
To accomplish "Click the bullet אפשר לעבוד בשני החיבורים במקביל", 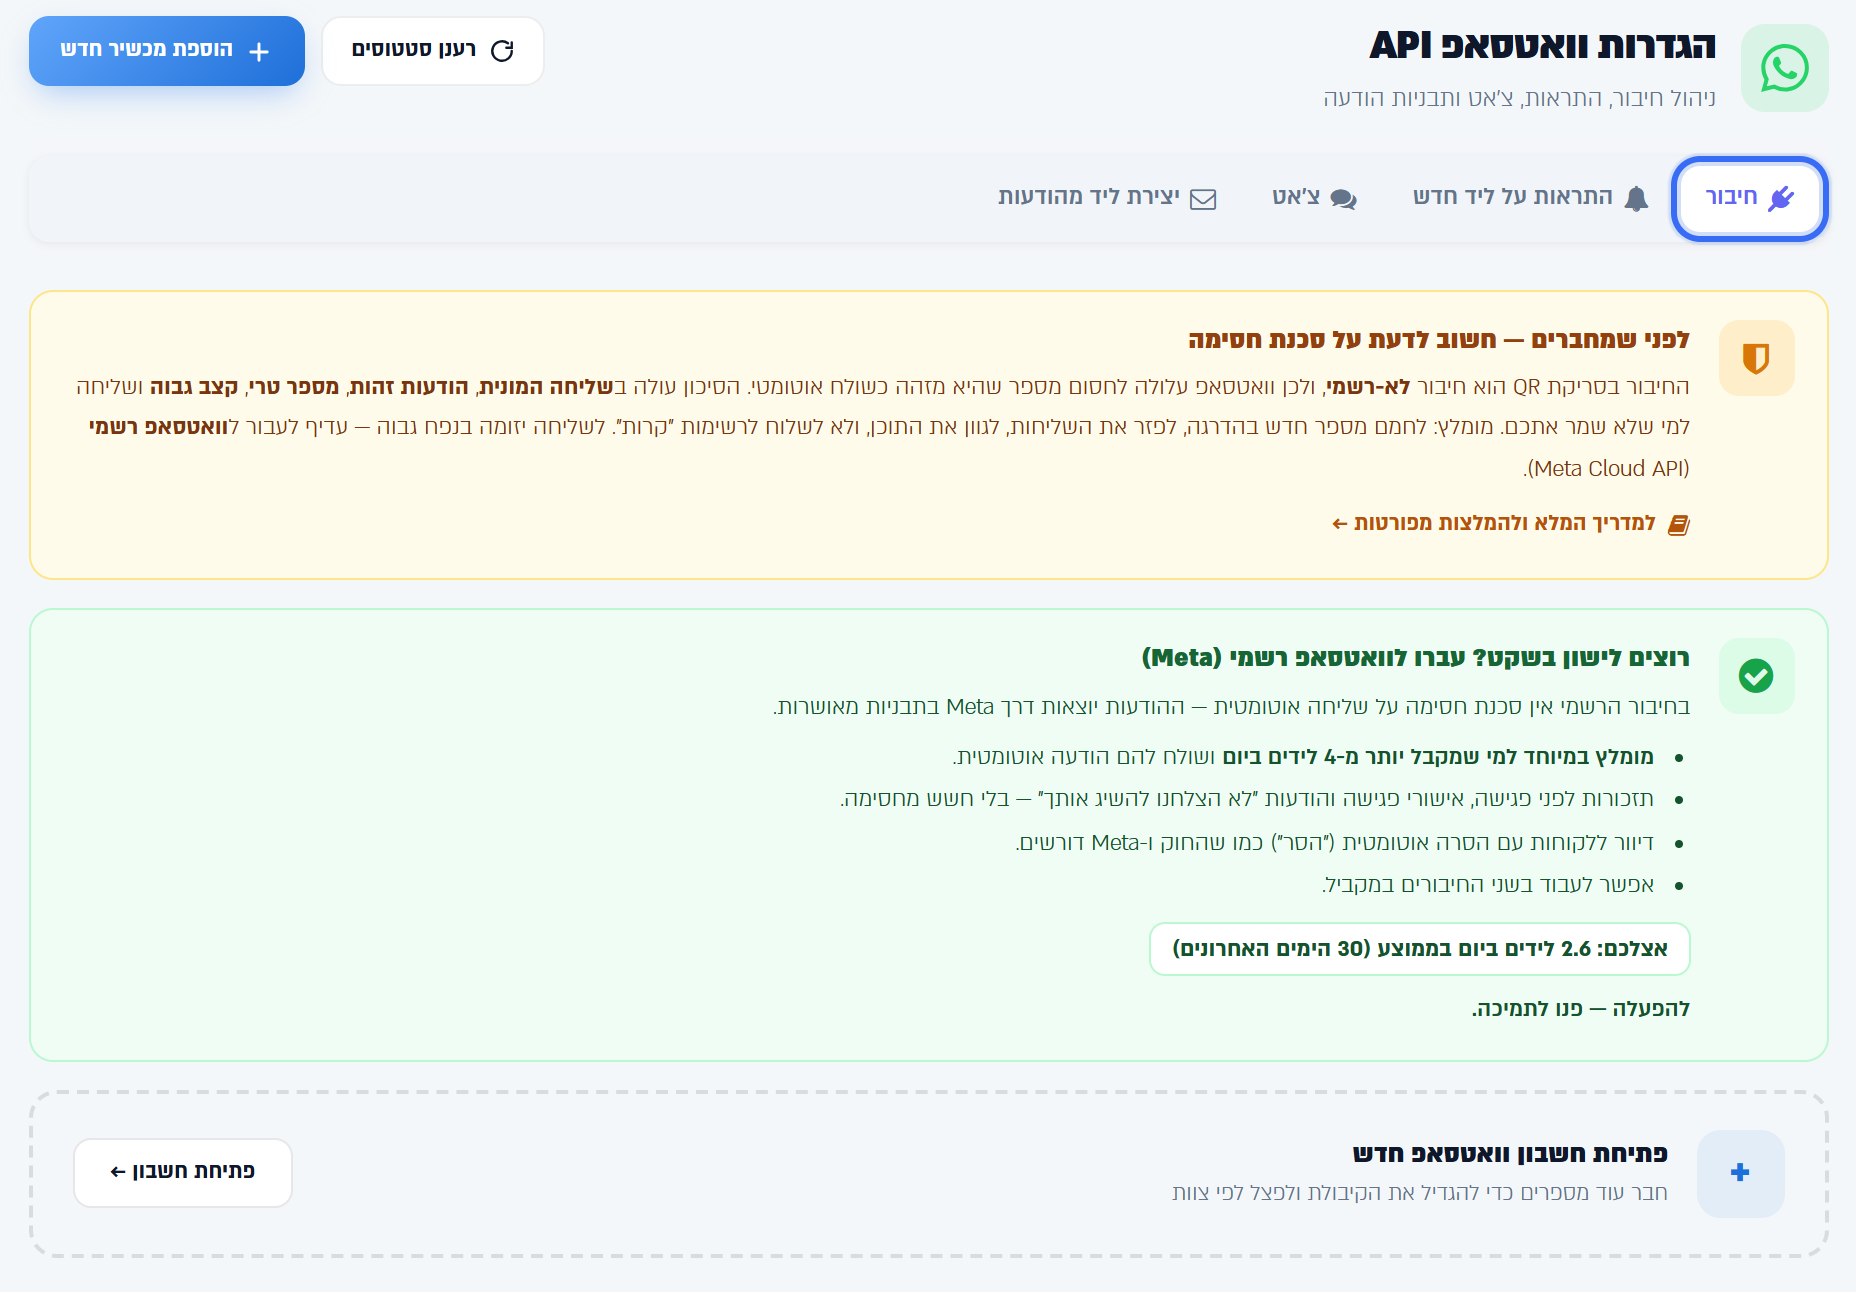I will tap(1488, 885).
